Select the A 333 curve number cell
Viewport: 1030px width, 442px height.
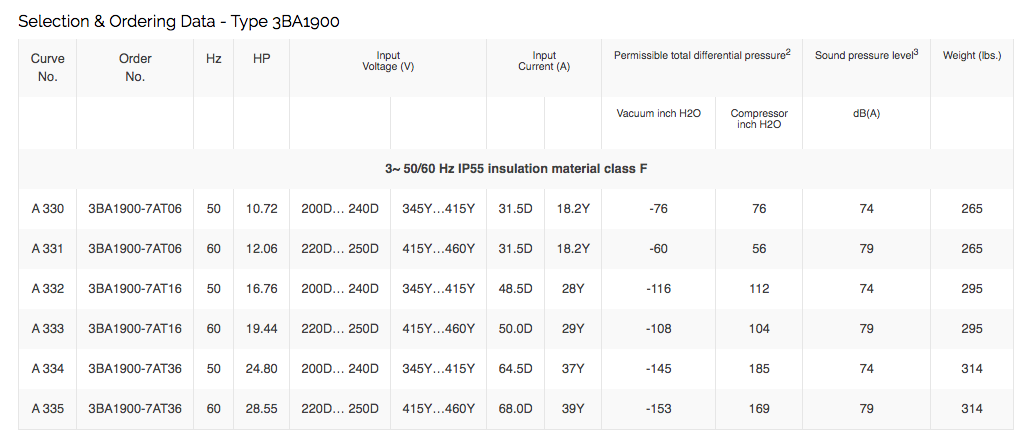coord(47,329)
